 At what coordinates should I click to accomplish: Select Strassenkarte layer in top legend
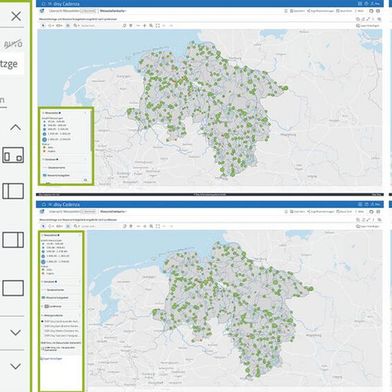(55, 167)
